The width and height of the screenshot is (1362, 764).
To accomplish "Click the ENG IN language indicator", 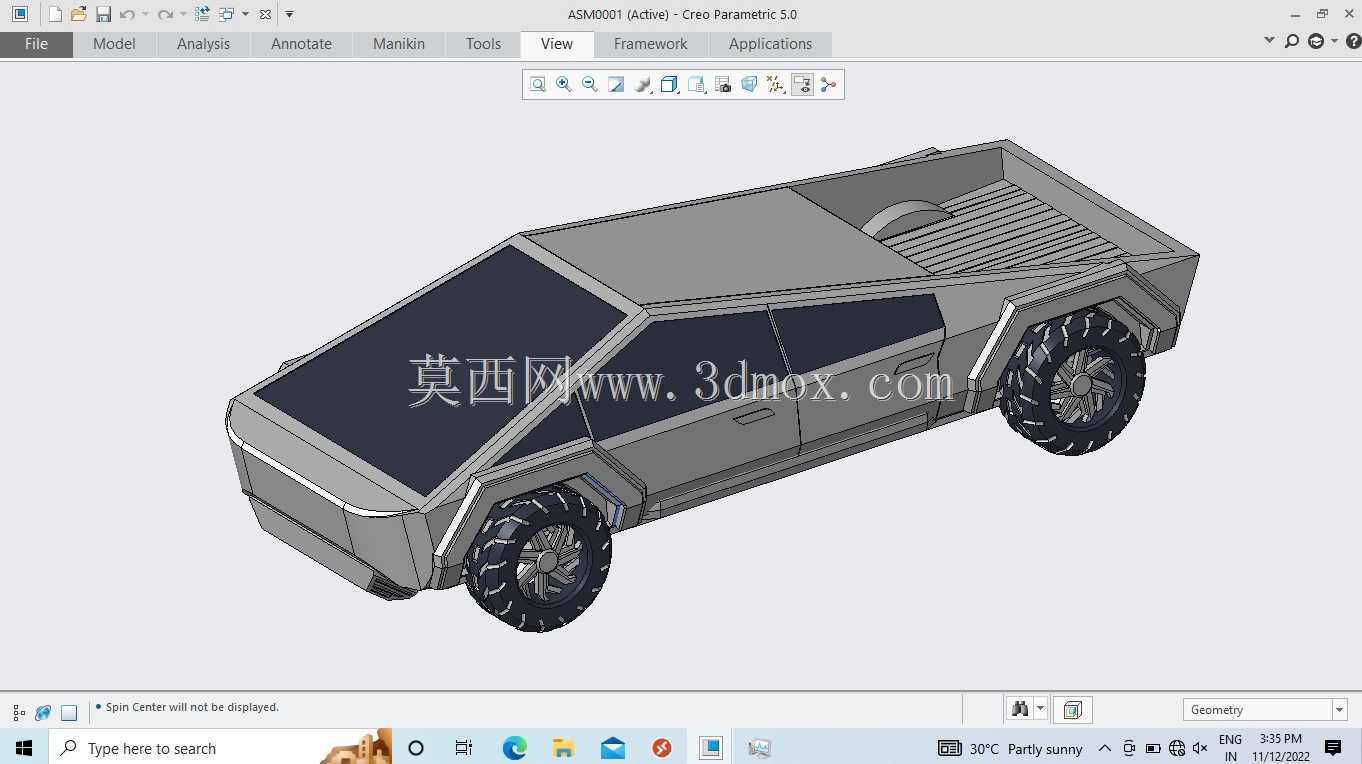I will click(x=1230, y=748).
